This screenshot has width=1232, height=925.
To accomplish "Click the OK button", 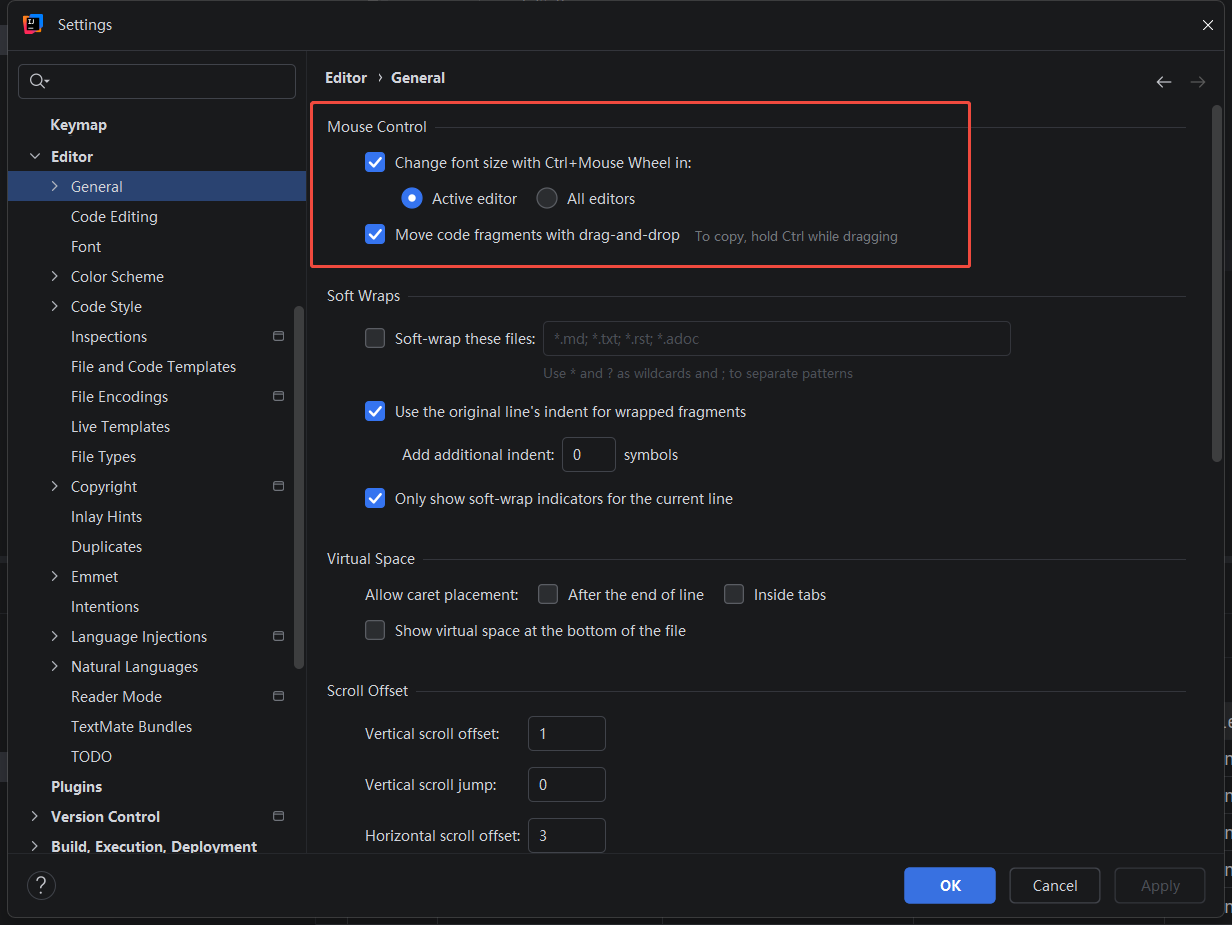I will (x=950, y=885).
